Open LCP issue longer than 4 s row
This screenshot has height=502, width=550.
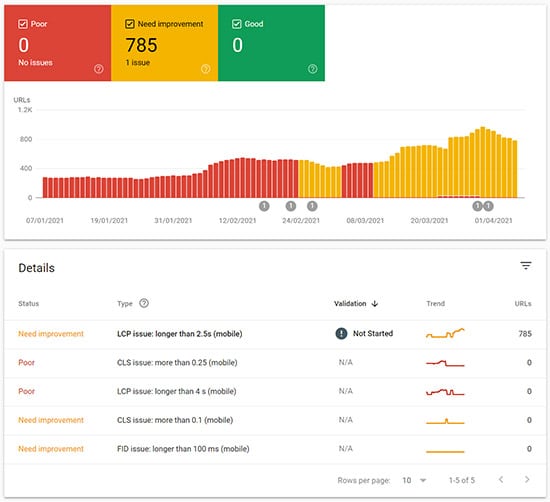[x=275, y=391]
